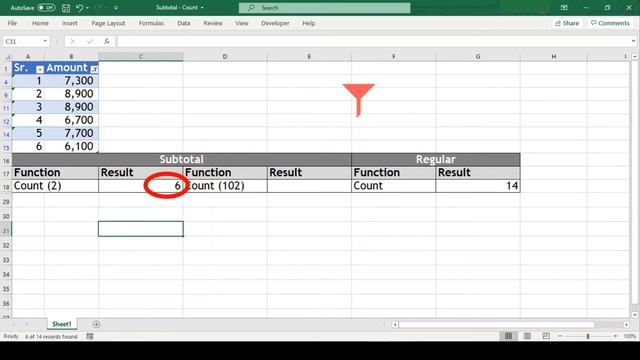Select row 18 header
Screen dimensions: 640x360
click(x=6, y=186)
